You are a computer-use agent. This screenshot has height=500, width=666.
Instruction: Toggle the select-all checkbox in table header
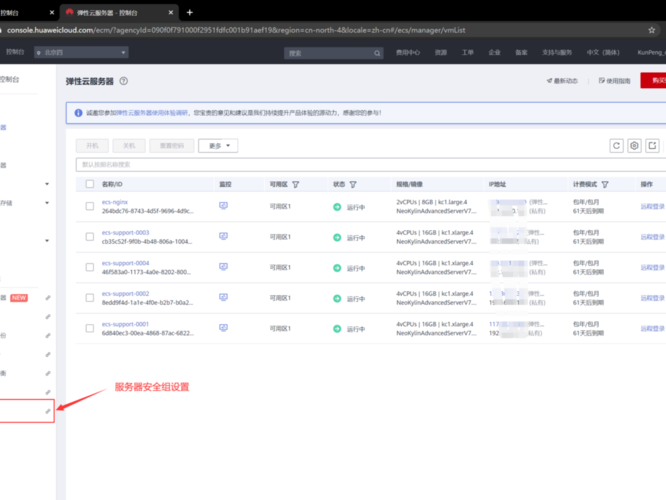tap(90, 184)
